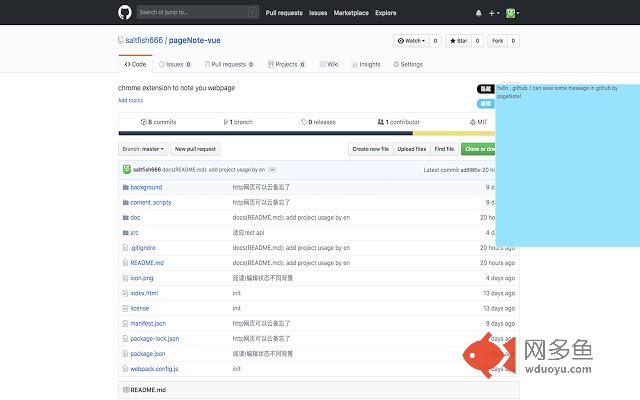Switch to the repository Issues tab
The height and width of the screenshot is (400, 640).
coord(175,64)
